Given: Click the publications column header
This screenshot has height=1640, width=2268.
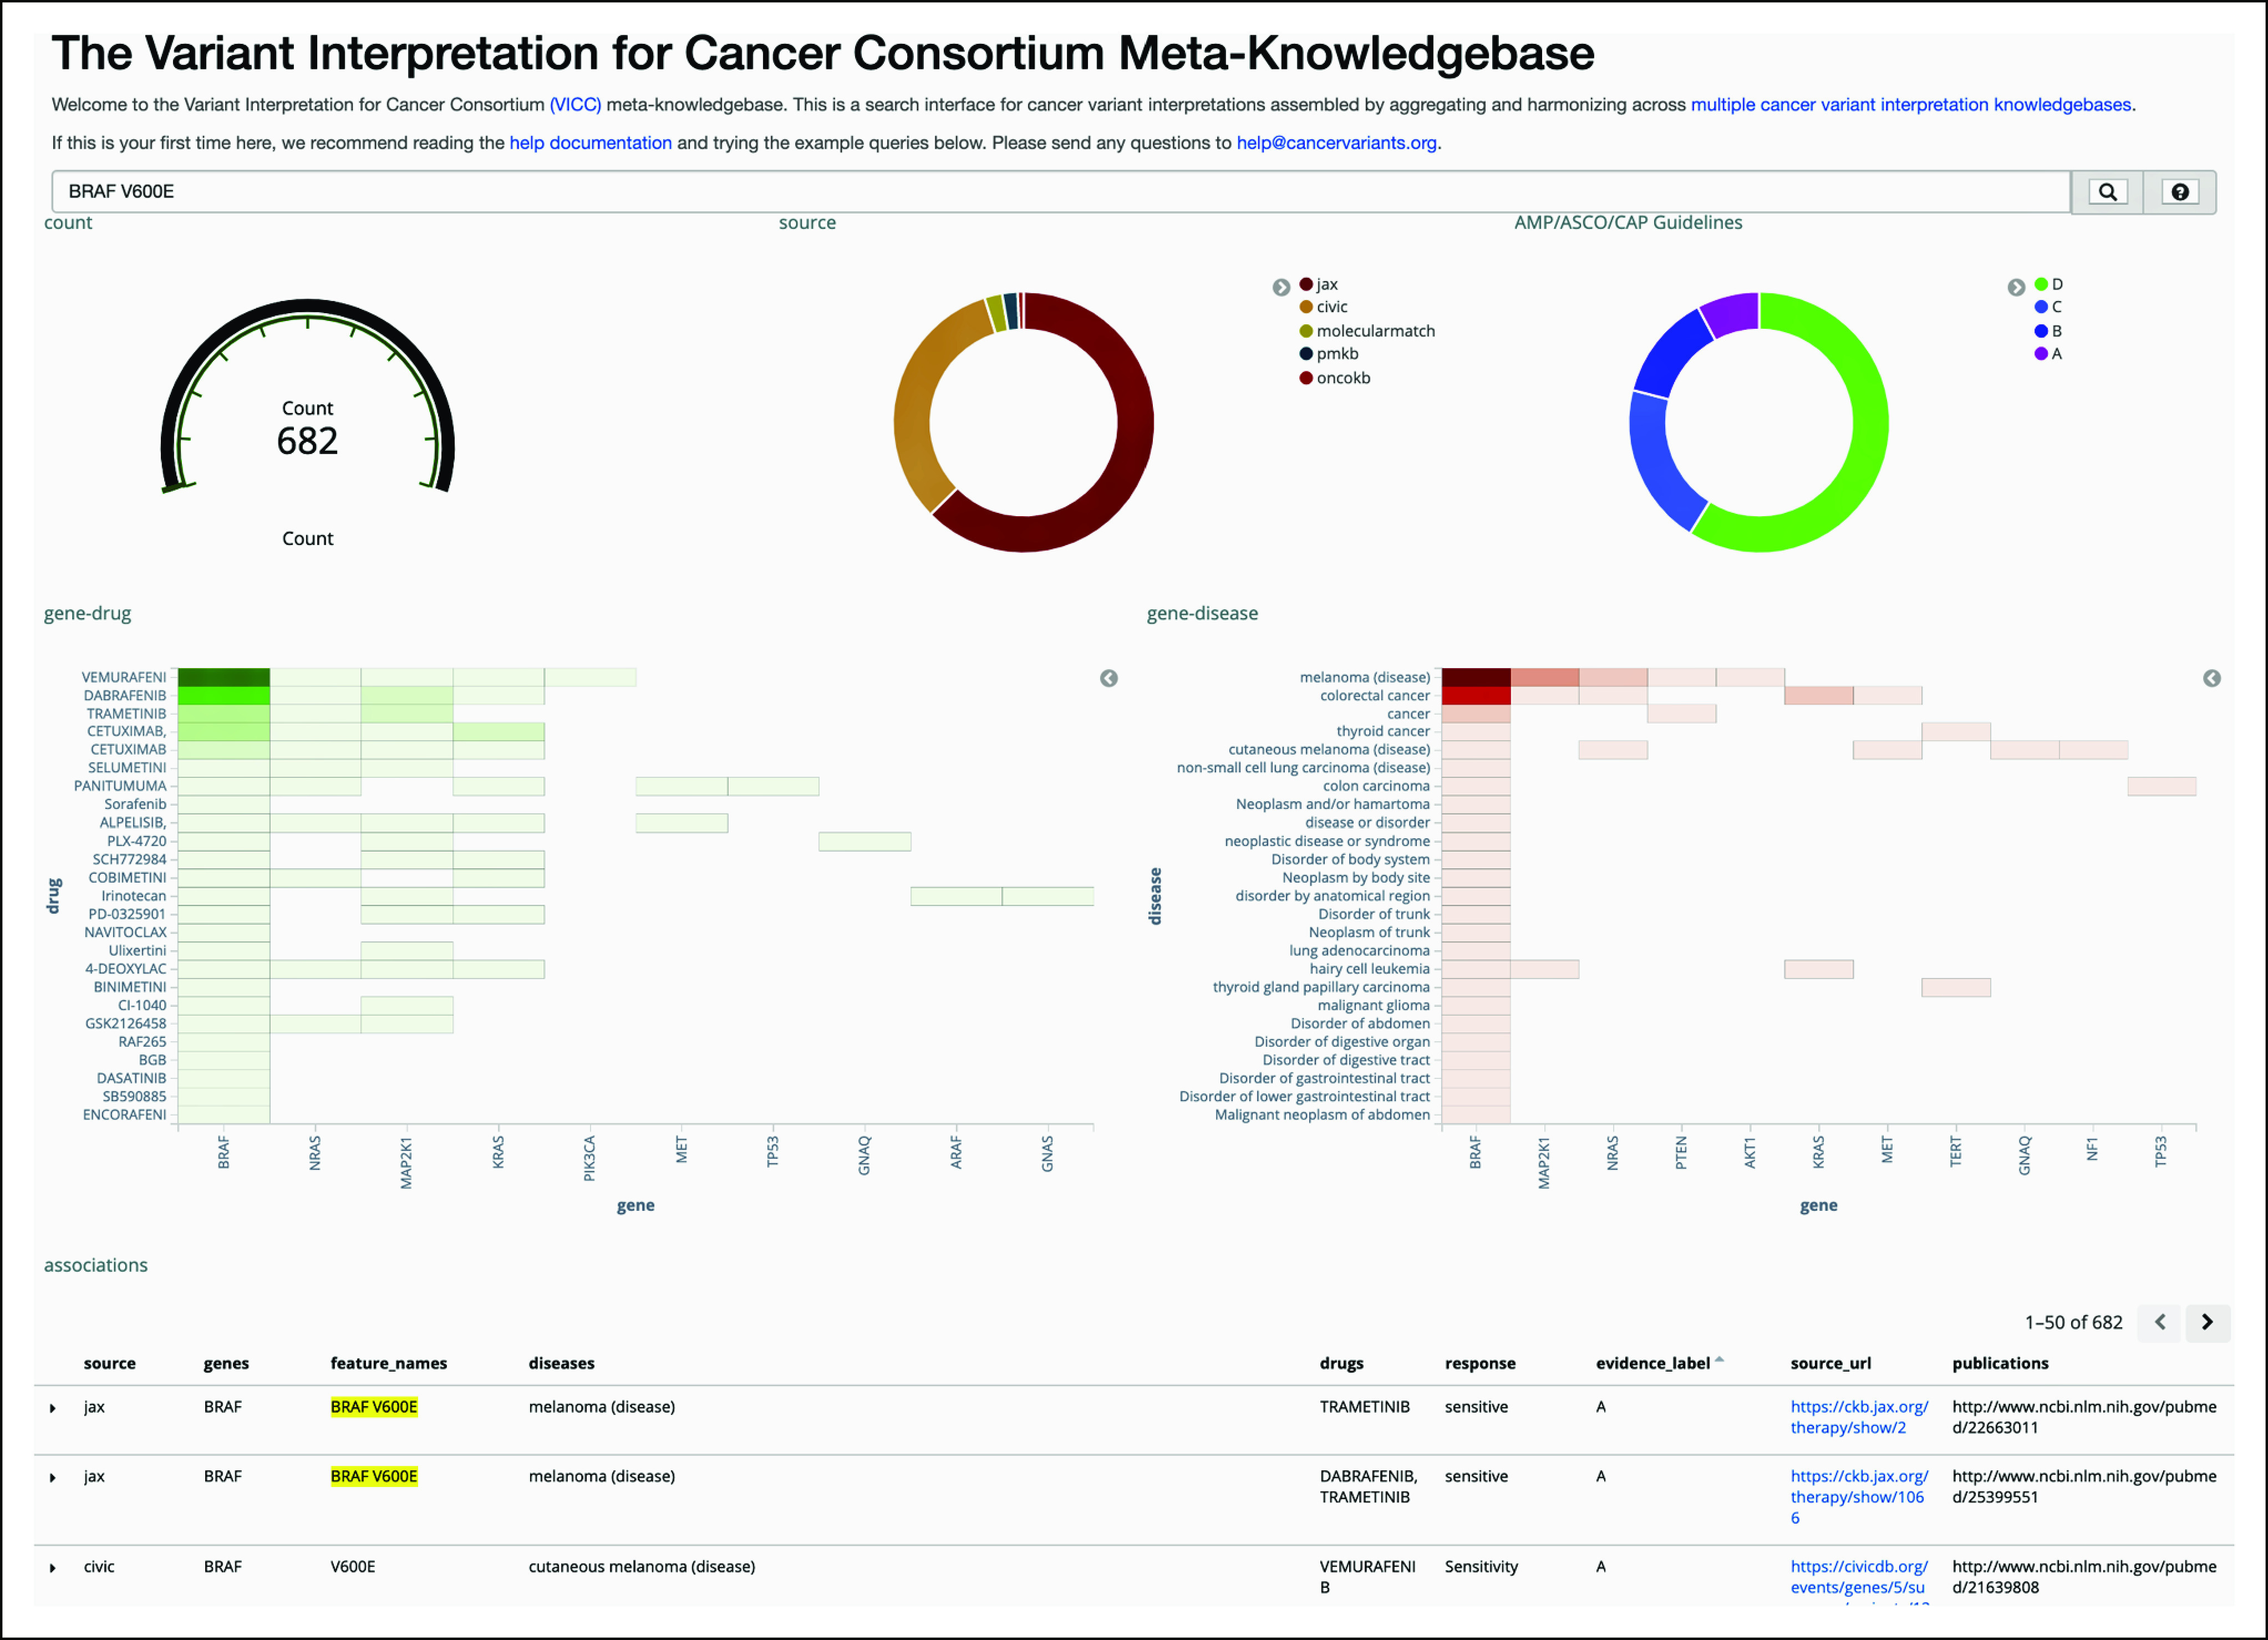Looking at the screenshot, I should tap(2000, 1364).
